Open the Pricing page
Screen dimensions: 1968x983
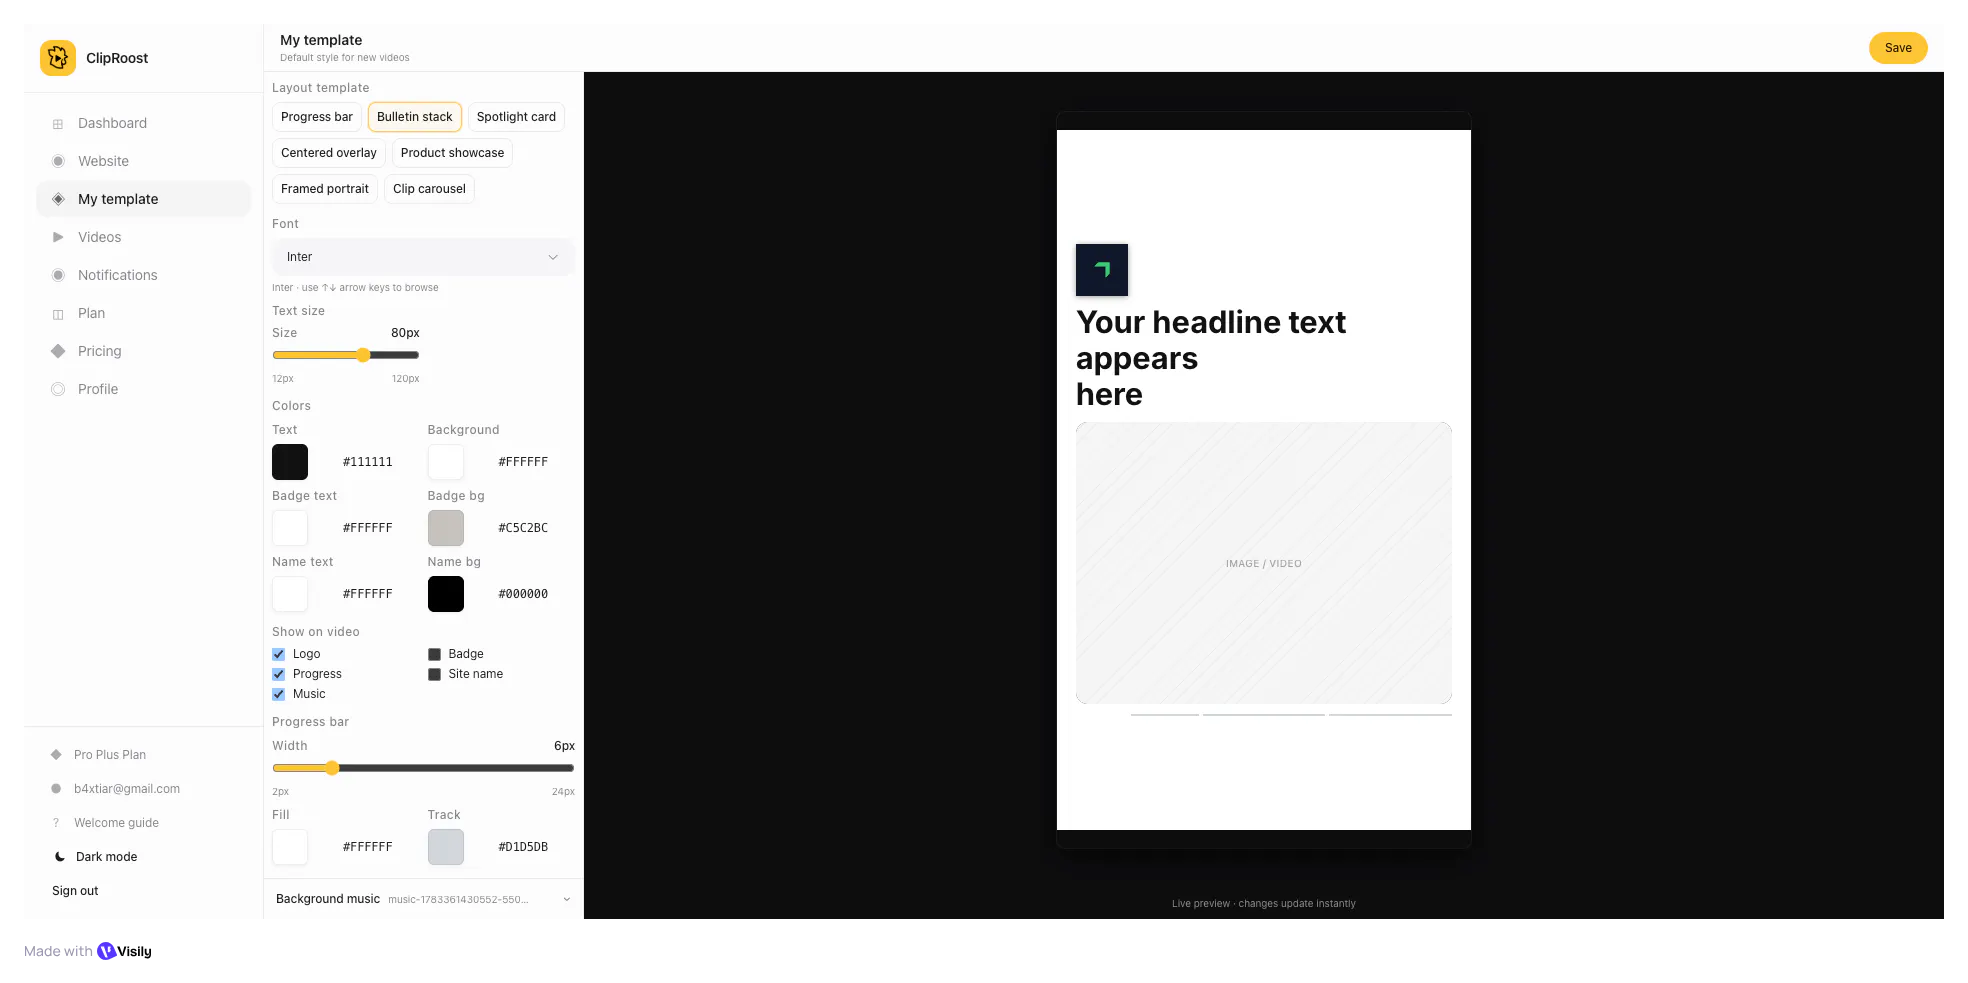(144, 351)
